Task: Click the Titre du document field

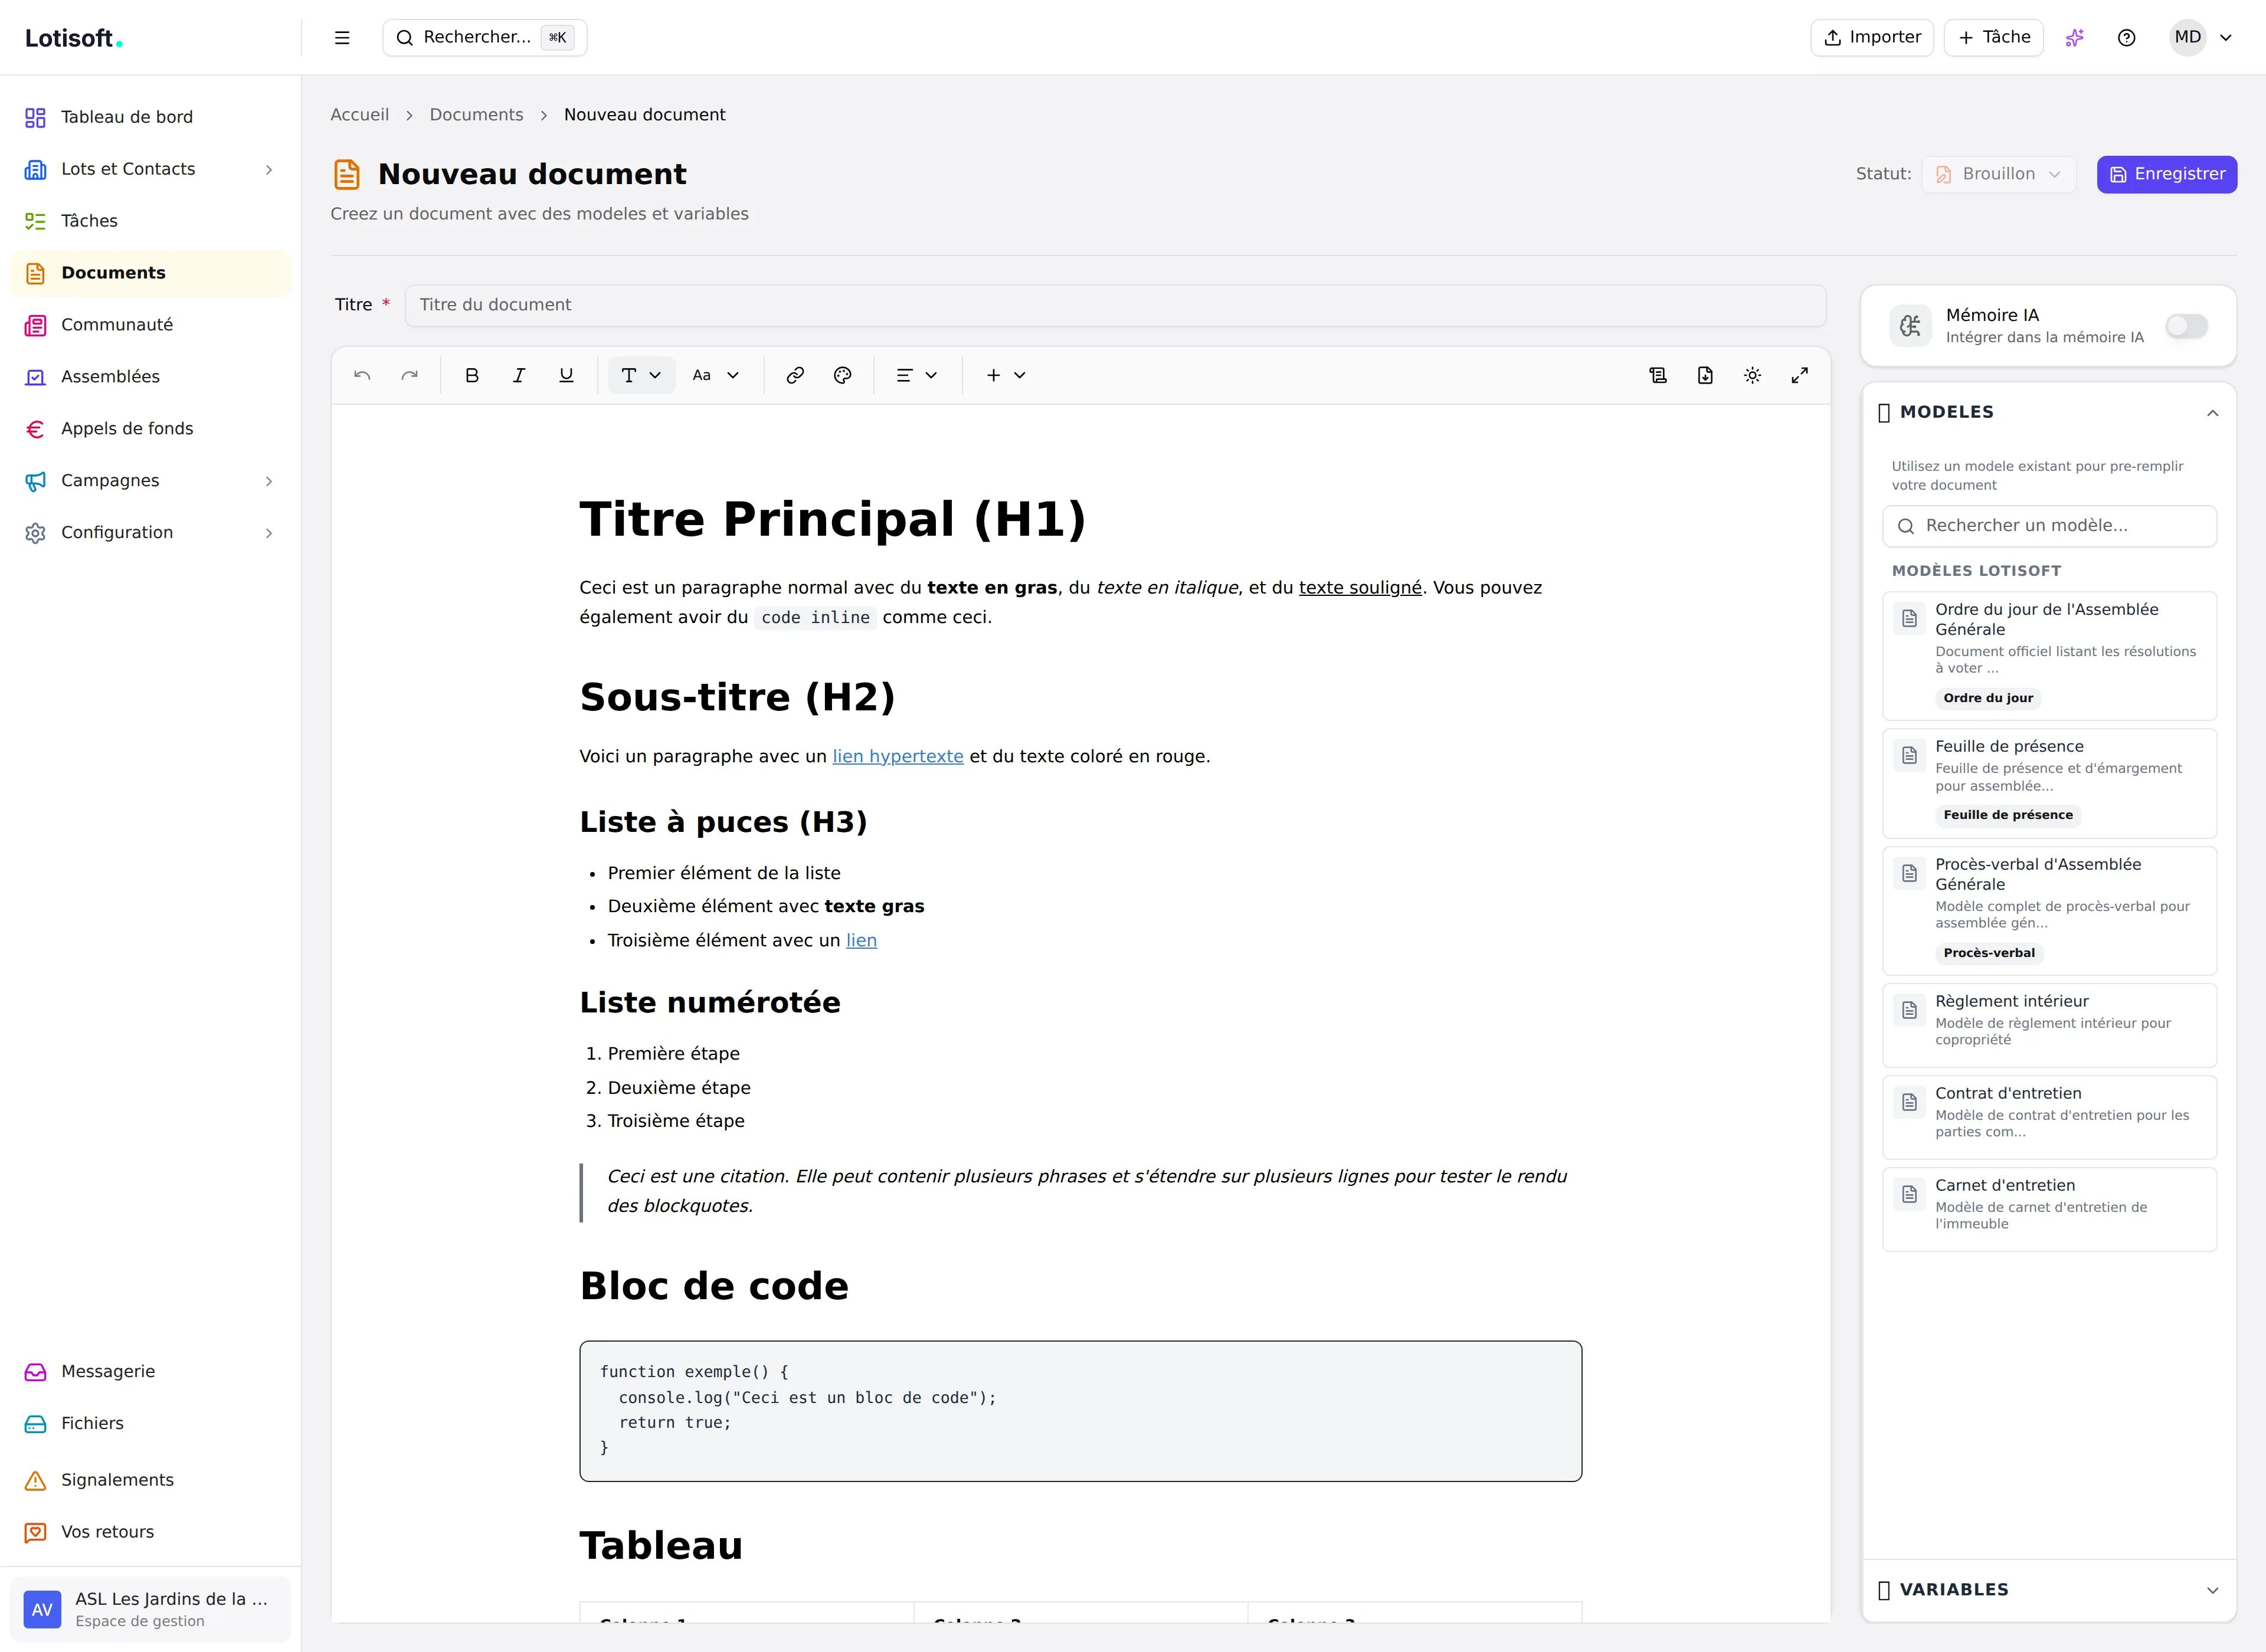Action: (x=1115, y=305)
